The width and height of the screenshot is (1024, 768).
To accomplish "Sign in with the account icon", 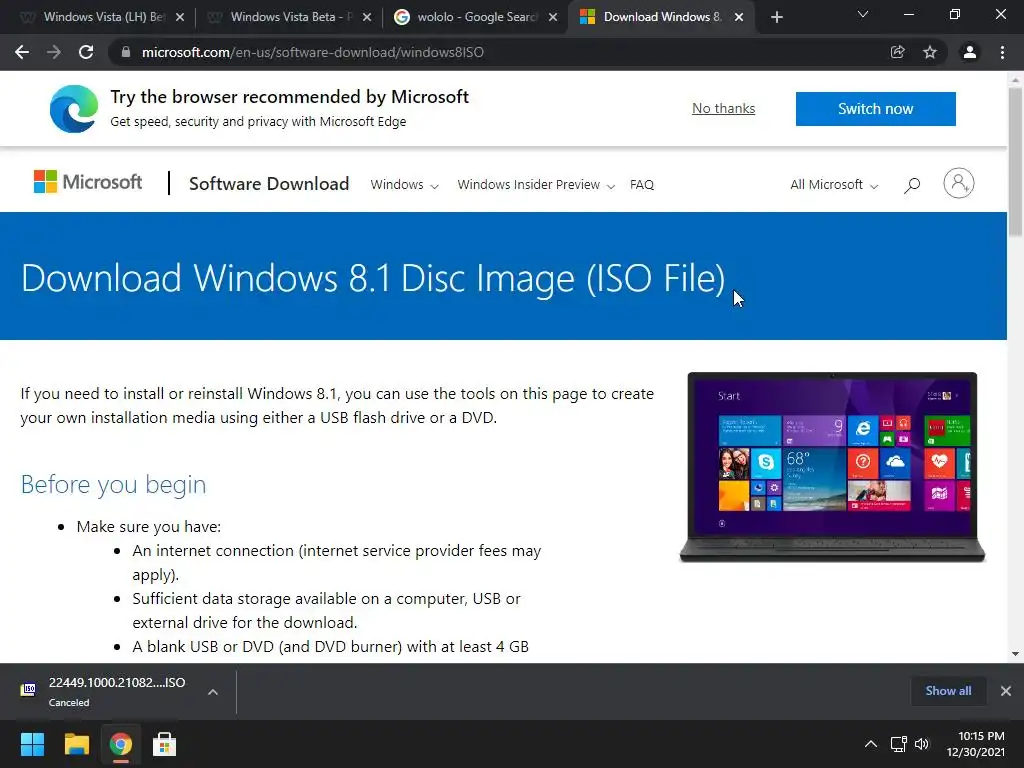I will pyautogui.click(x=958, y=183).
